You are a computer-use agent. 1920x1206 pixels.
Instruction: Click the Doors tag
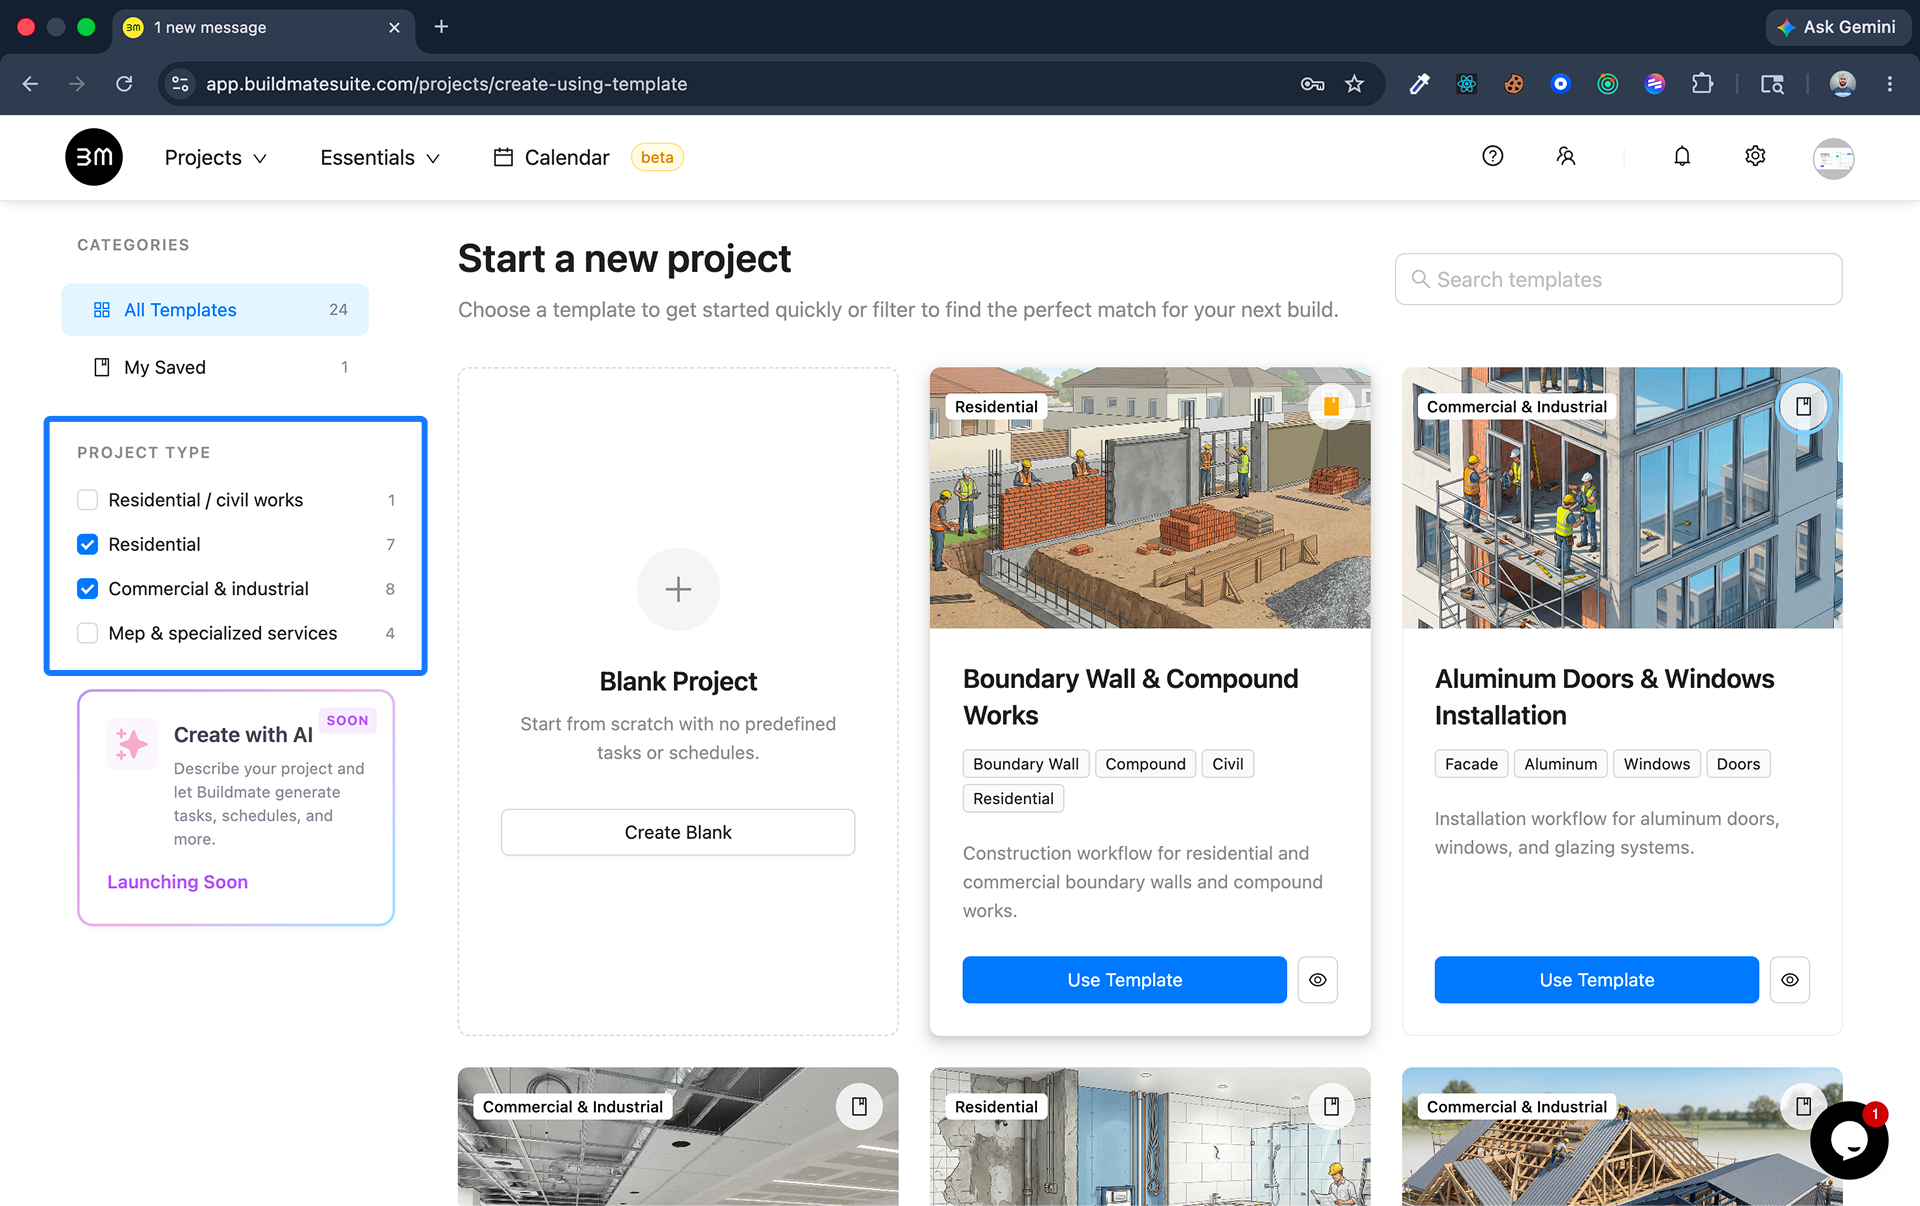[1738, 764]
